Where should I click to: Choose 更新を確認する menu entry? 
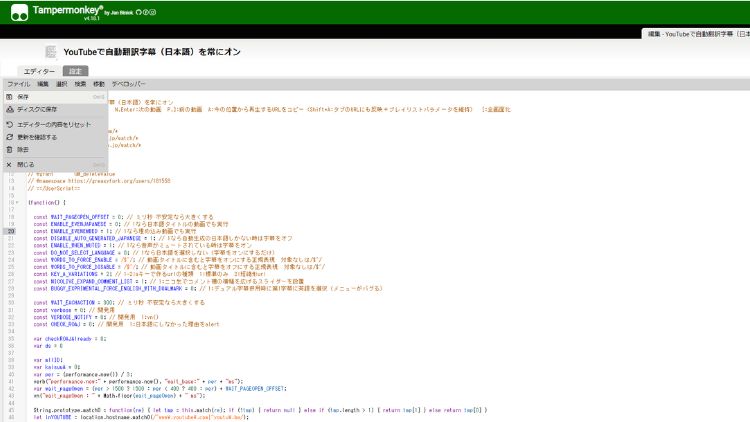55,137
